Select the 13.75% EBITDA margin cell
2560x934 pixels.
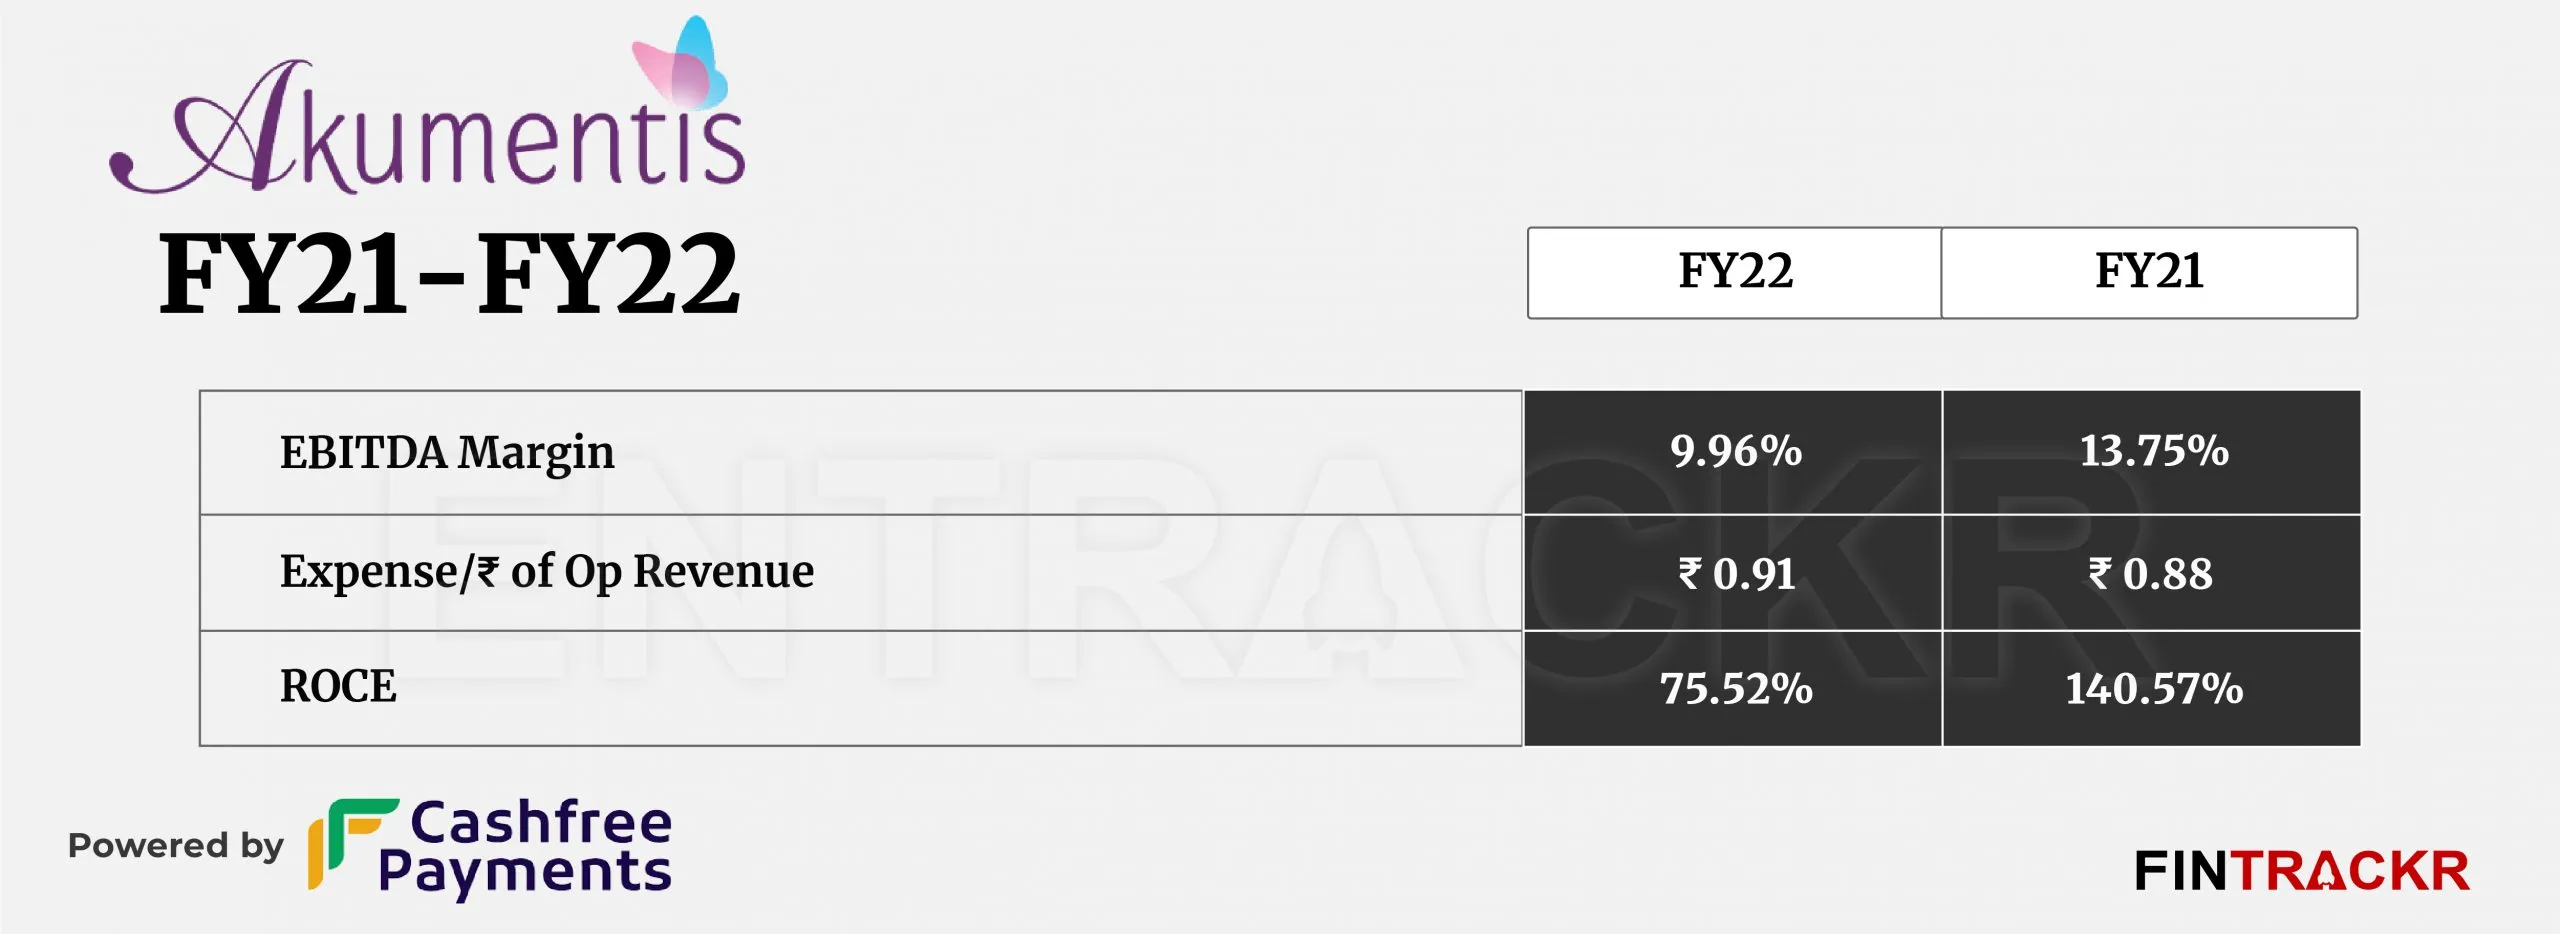click(x=2152, y=452)
